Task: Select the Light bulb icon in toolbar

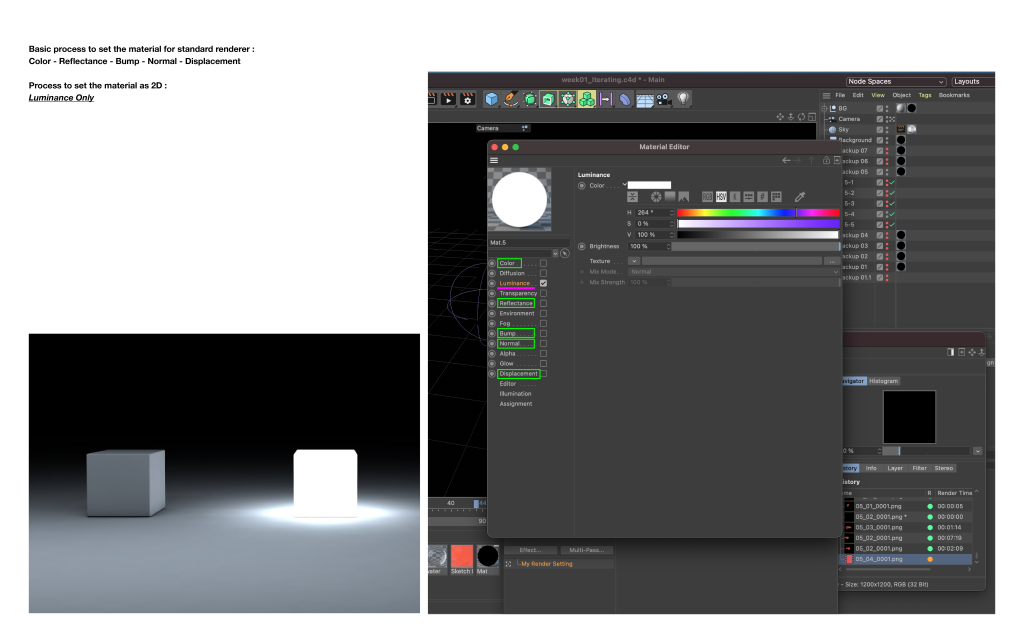Action: coord(683,99)
